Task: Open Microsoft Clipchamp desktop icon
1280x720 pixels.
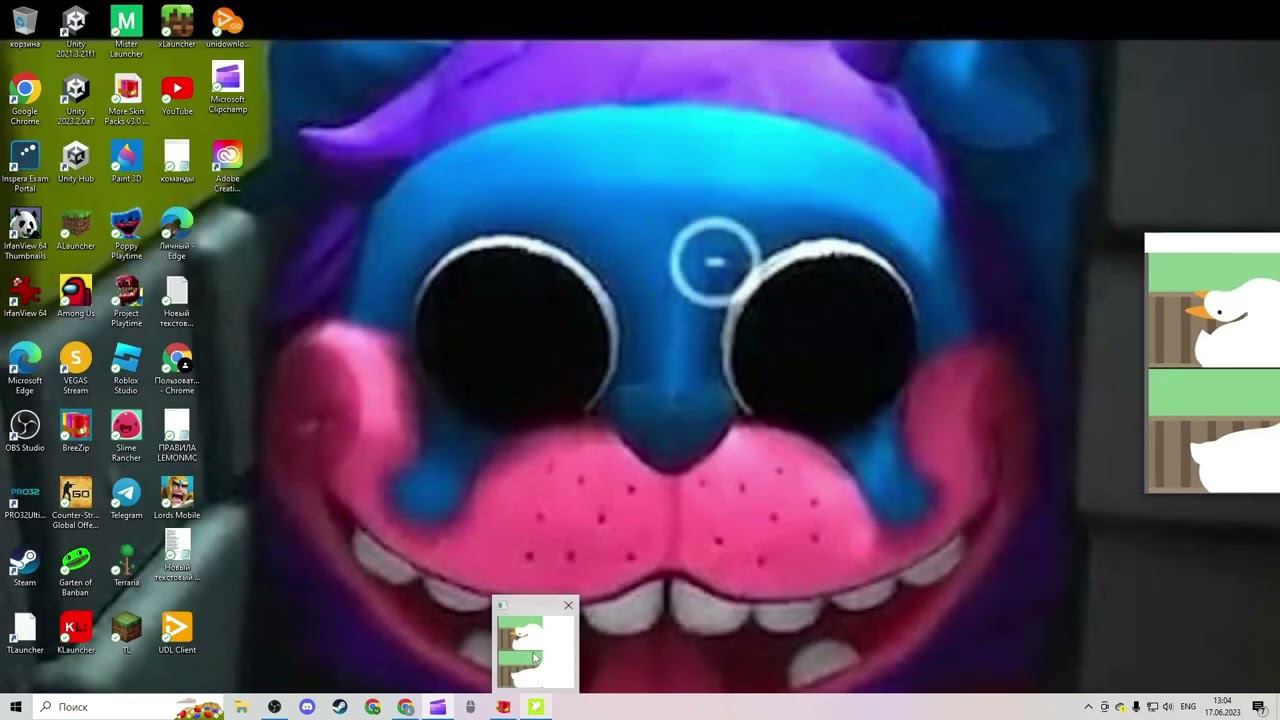Action: (x=228, y=88)
